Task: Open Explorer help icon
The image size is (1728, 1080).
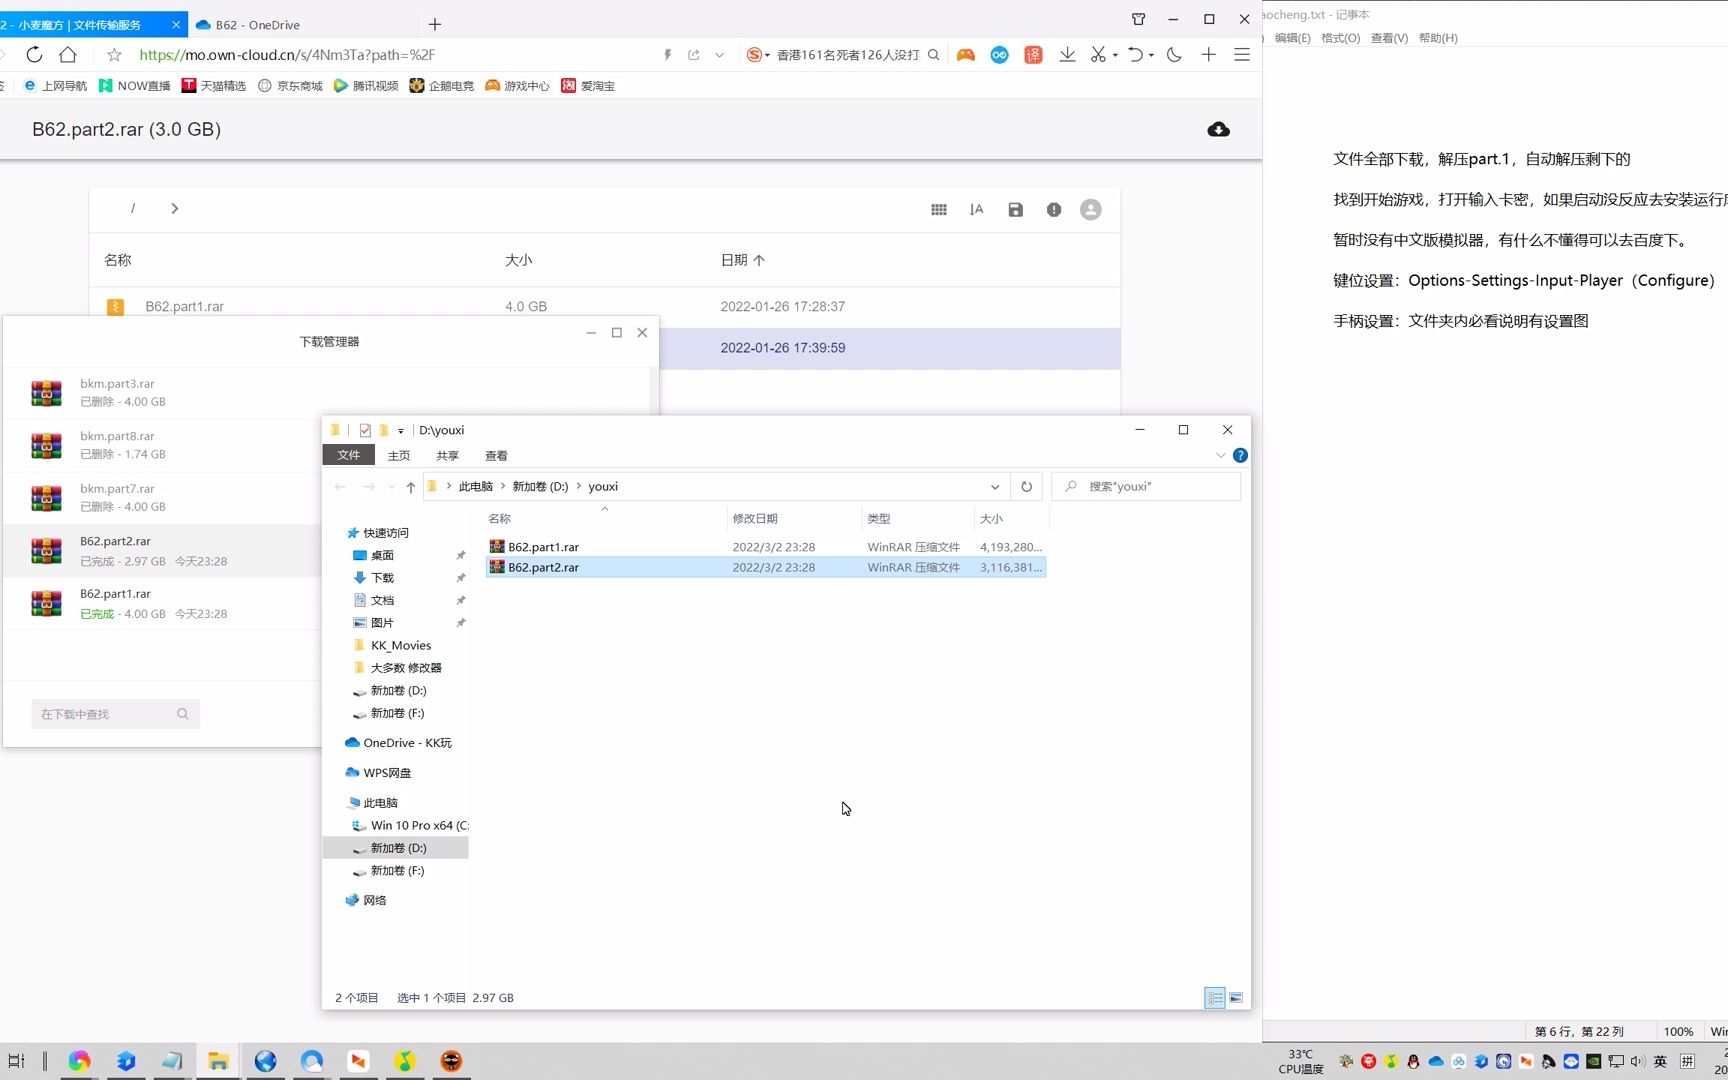Action: [1240, 455]
